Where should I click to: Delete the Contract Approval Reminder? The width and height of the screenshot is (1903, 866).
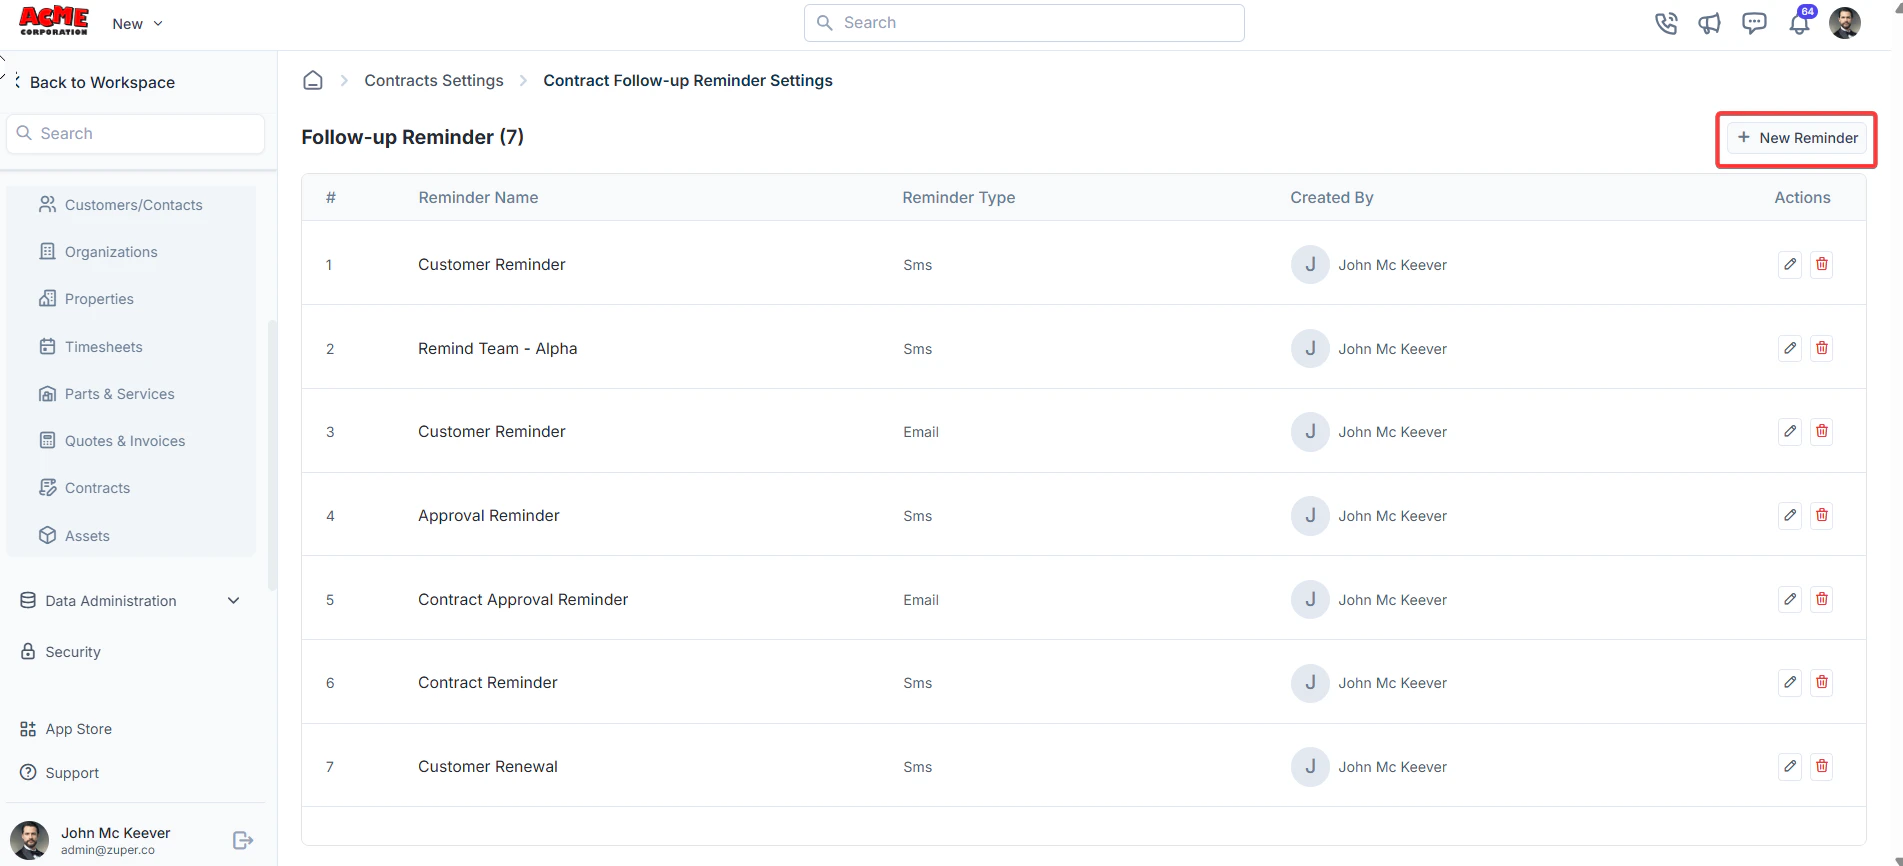(x=1822, y=599)
